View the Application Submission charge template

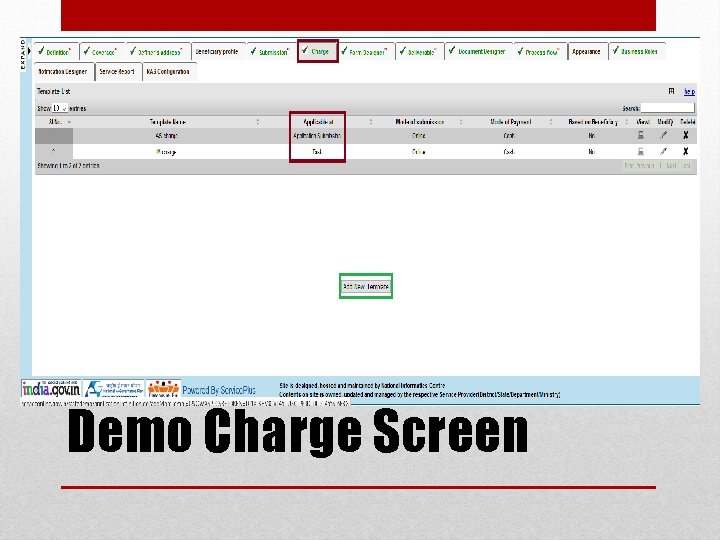[641, 135]
